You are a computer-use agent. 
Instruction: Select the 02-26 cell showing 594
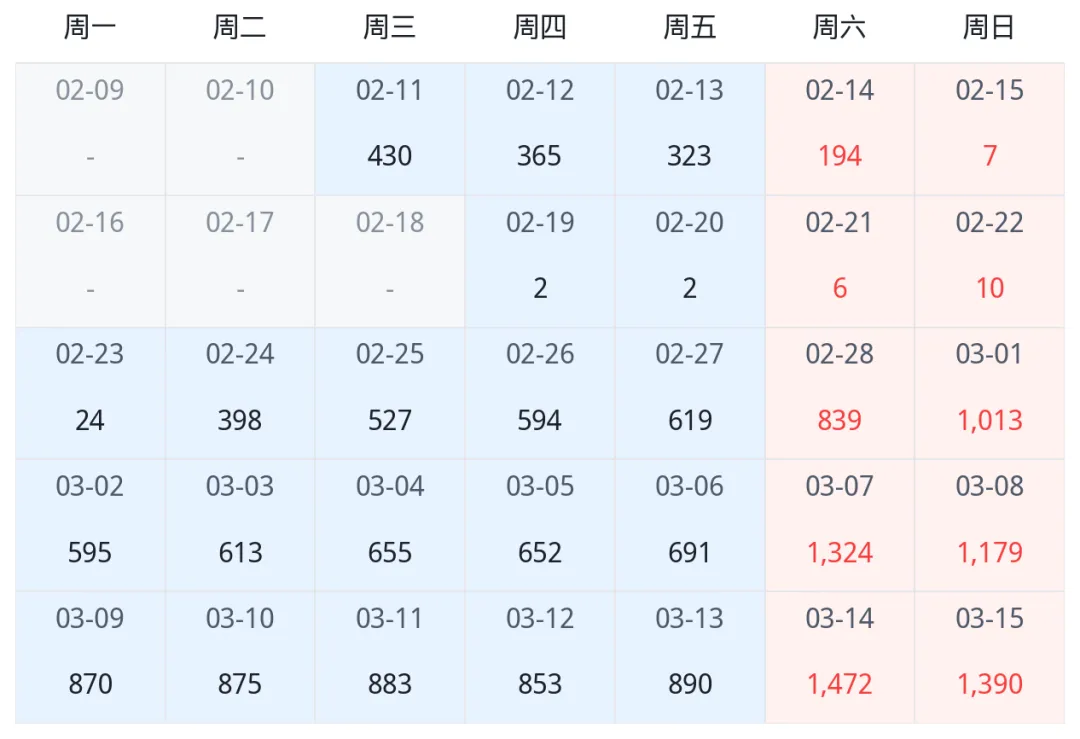coord(540,393)
